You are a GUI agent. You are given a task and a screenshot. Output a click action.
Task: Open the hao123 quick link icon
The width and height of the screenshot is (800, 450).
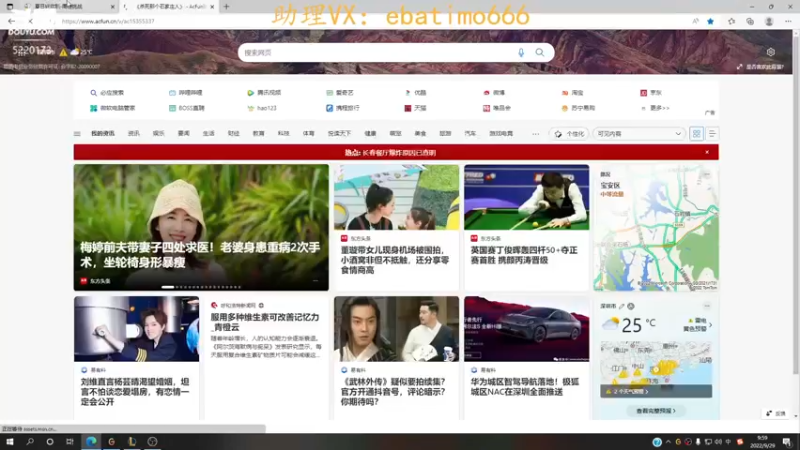click(251, 108)
